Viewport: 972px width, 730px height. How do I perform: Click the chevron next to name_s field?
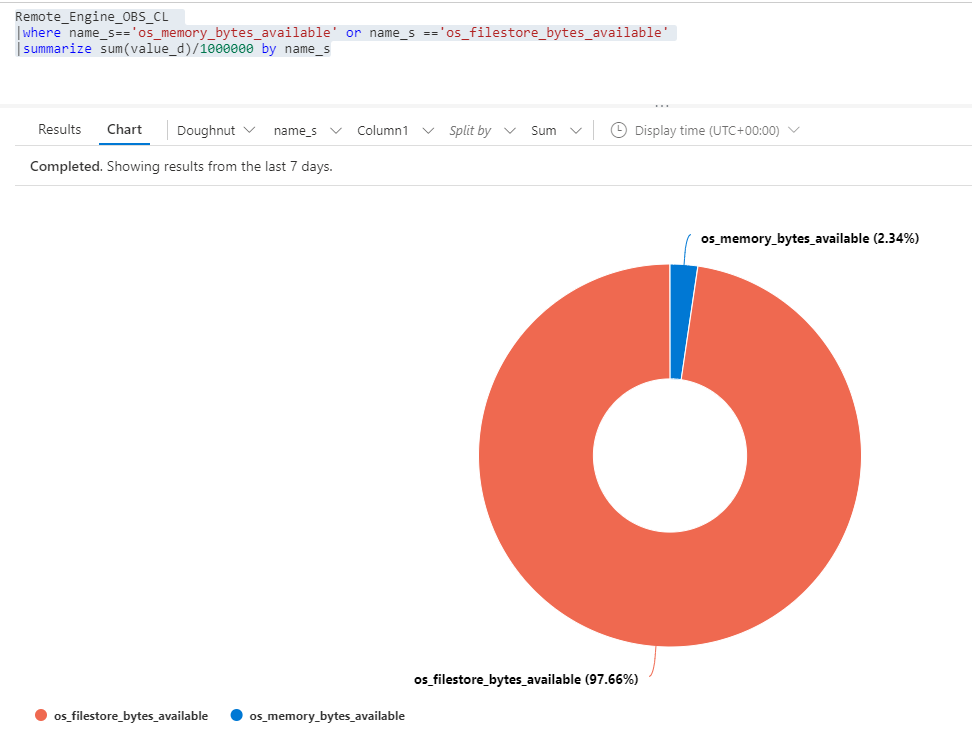point(336,130)
